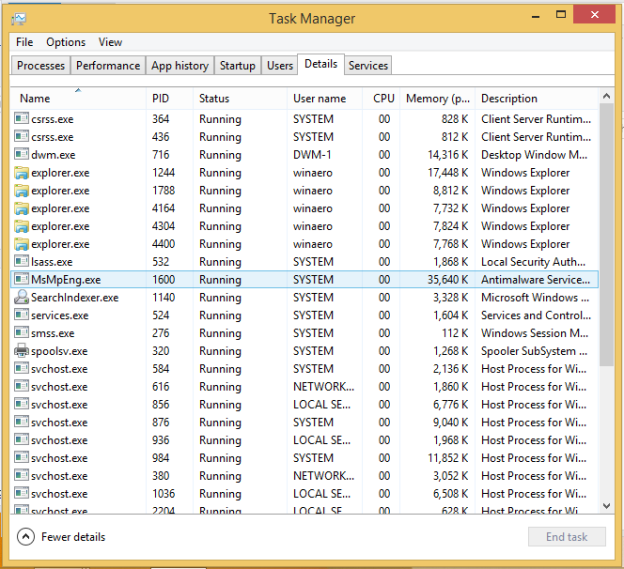Select the Details tab

tap(321, 64)
